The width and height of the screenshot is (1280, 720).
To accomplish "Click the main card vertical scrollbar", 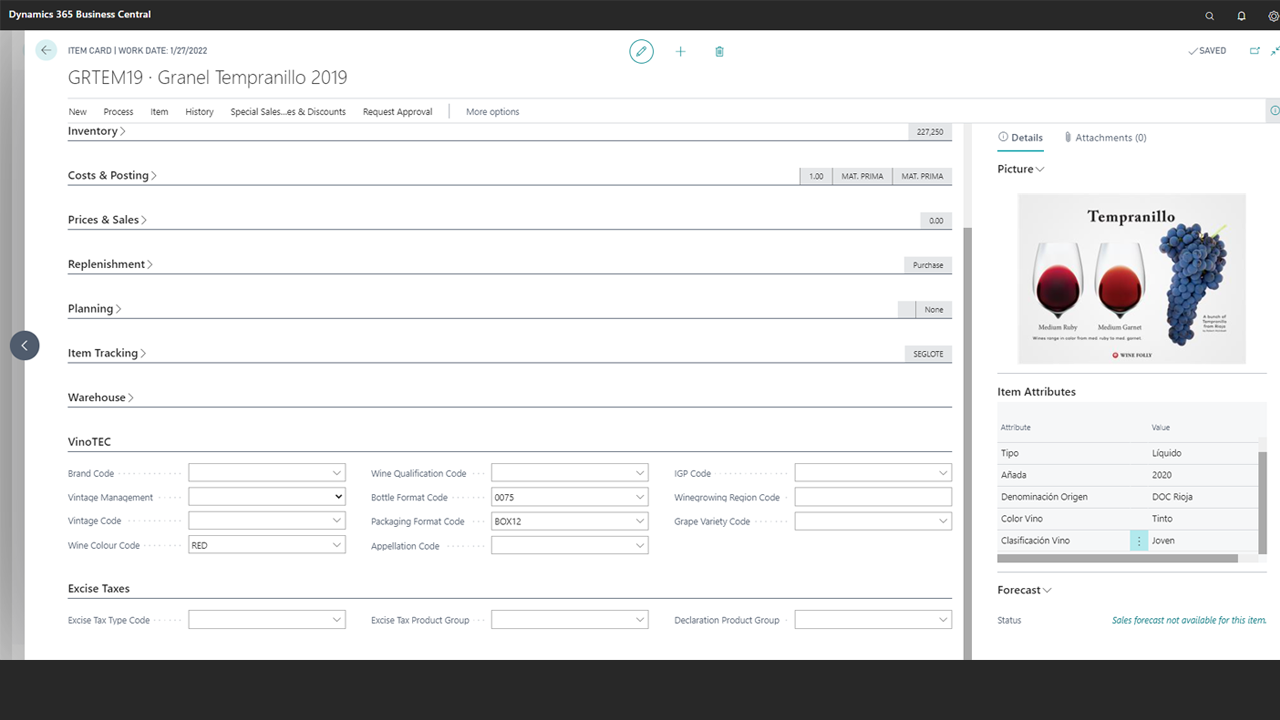I will [x=967, y=442].
